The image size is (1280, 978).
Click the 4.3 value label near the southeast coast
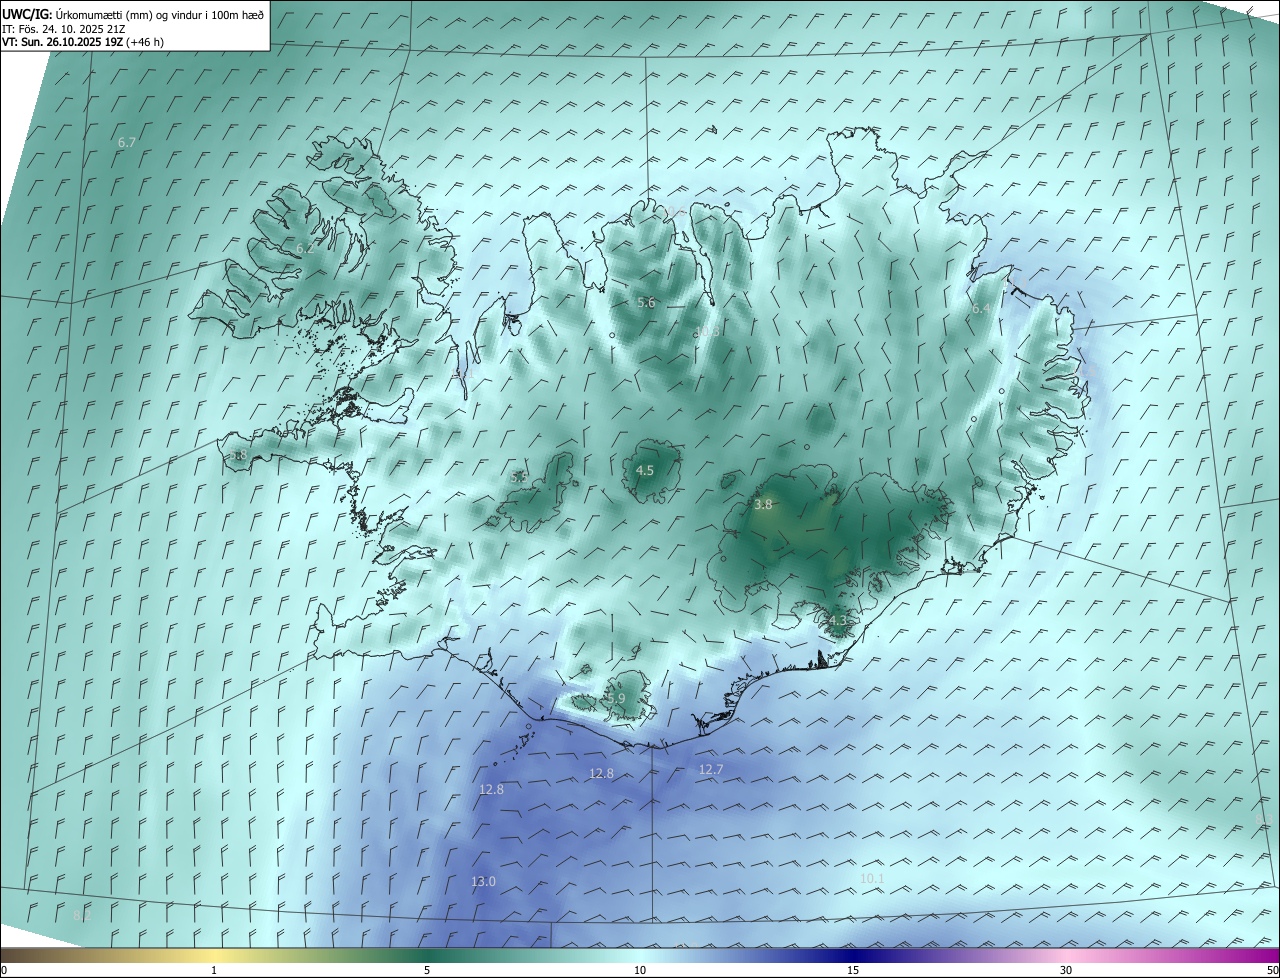coord(838,621)
